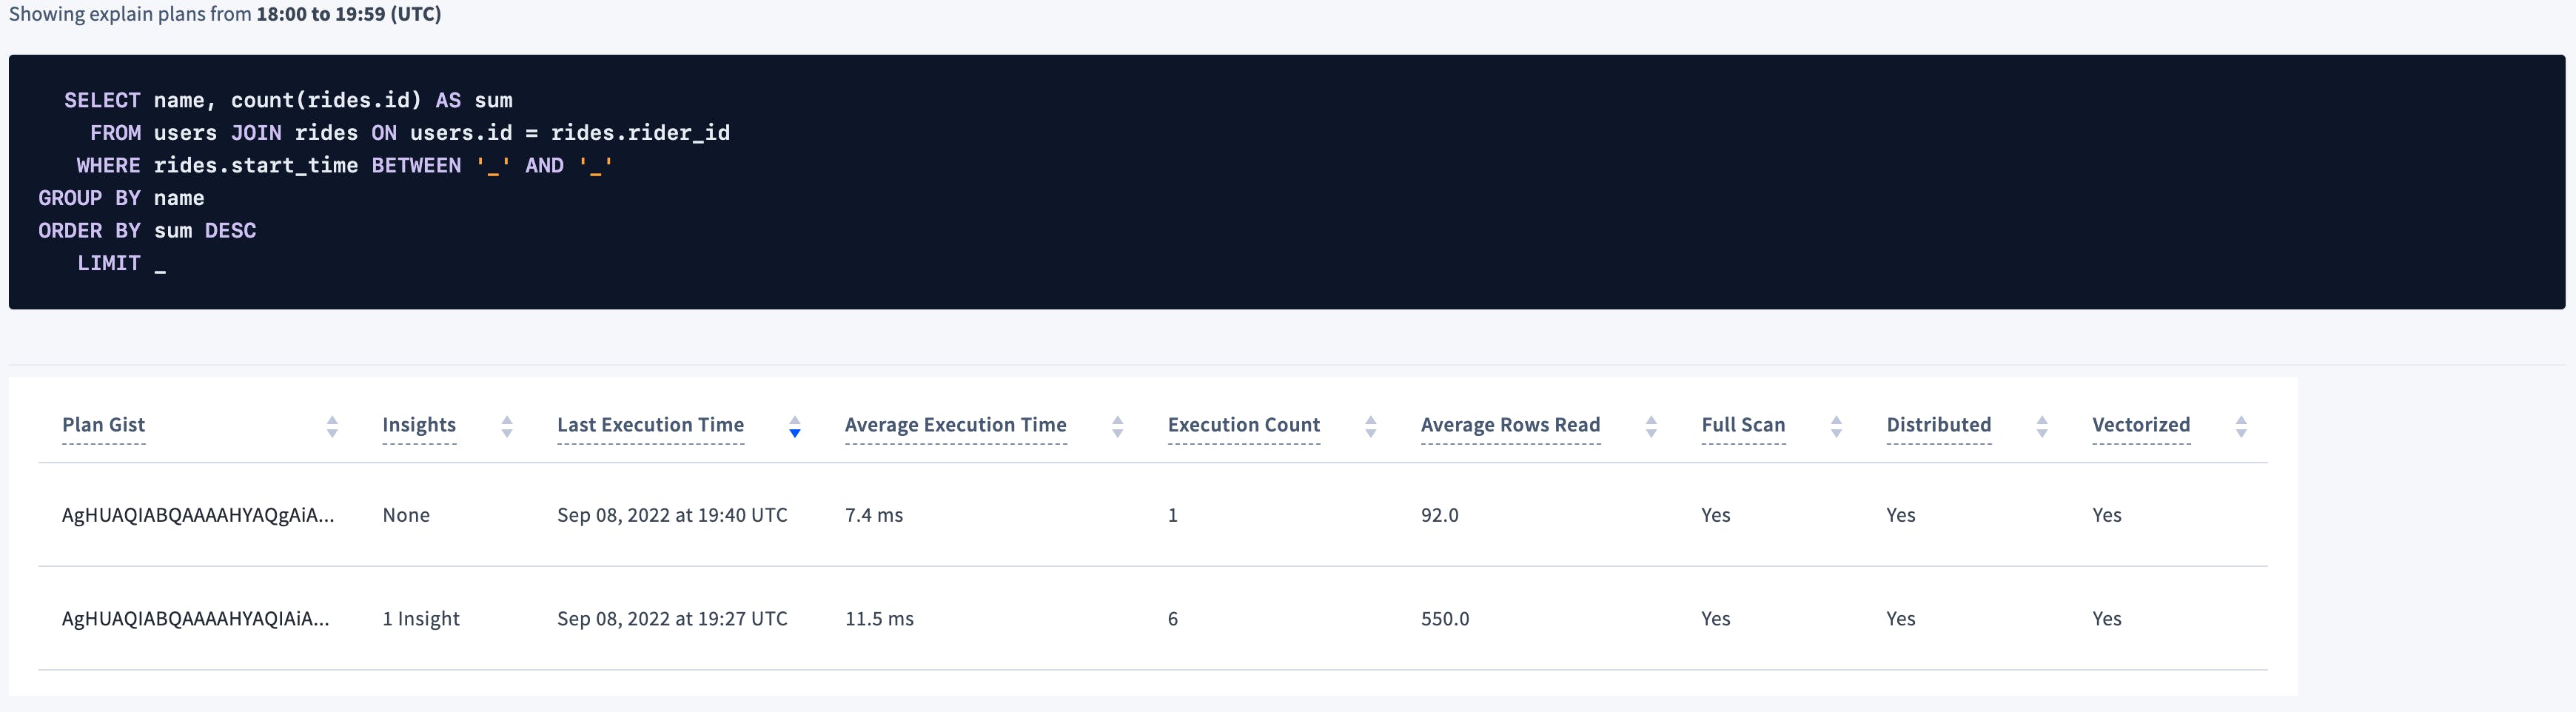This screenshot has height=712, width=2576.
Task: Click Insights column sort arrows
Action: pyautogui.click(x=507, y=427)
